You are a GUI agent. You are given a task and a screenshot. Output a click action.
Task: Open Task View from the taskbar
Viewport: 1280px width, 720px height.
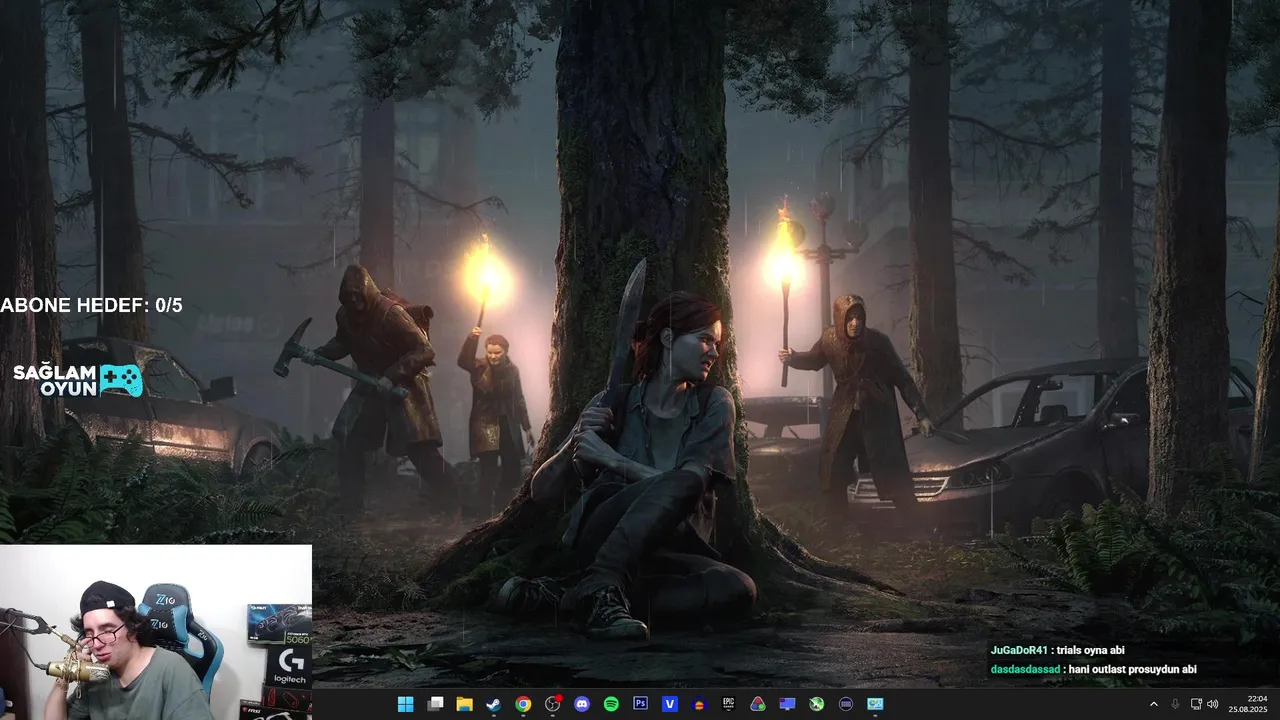435,704
